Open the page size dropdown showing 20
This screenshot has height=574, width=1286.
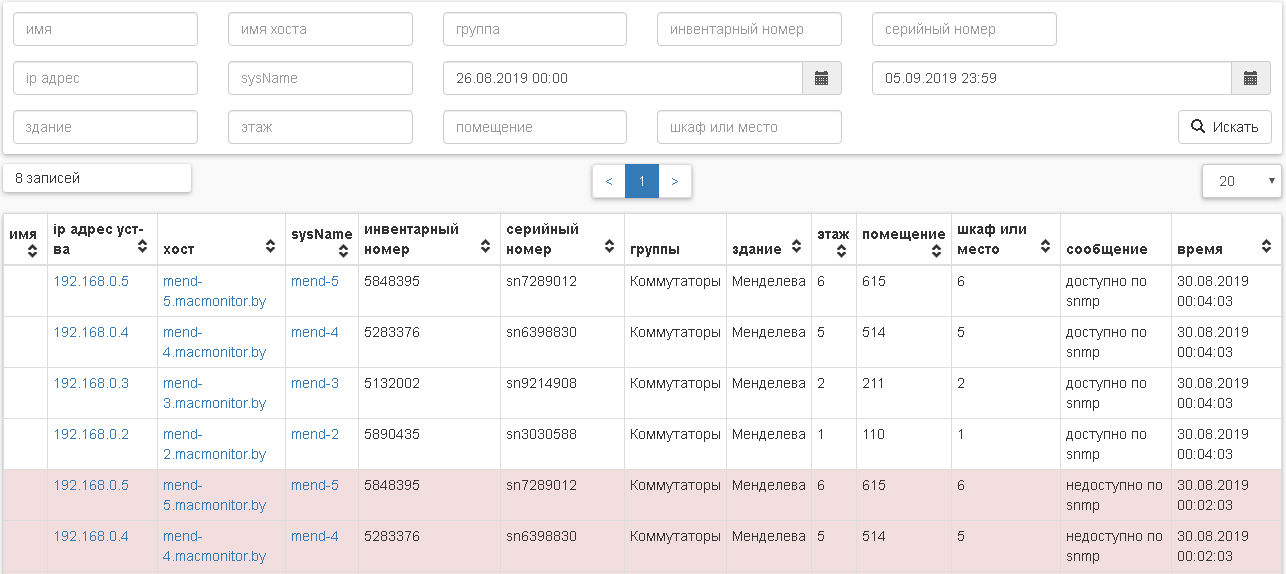(x=1241, y=181)
